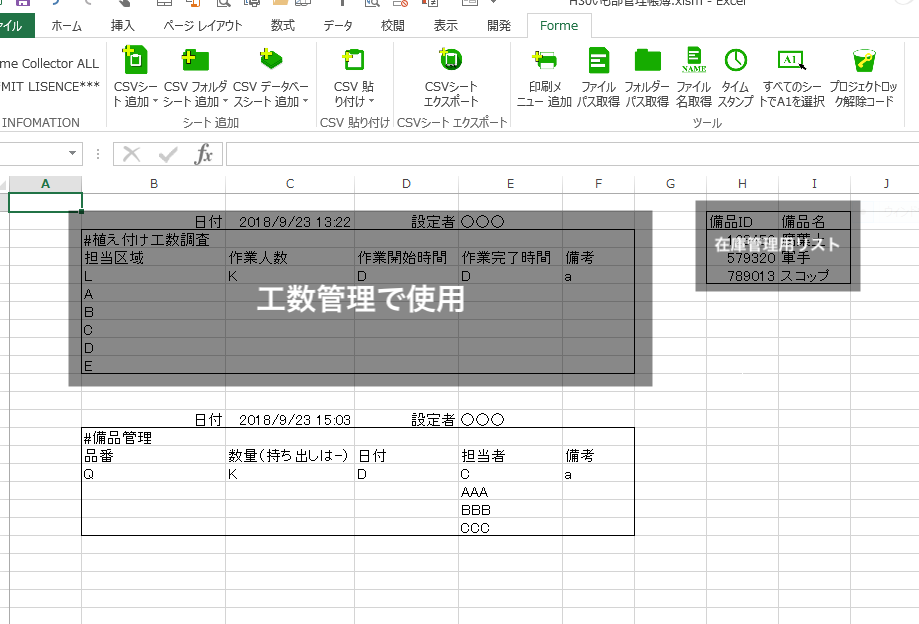Get file path with document icon

tap(598, 59)
